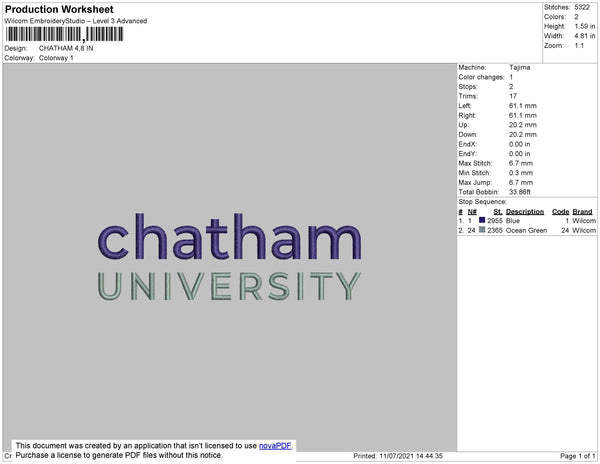The image size is (600, 464).
Task: Click the 'Colorway 1' value
Action: (x=56, y=58)
